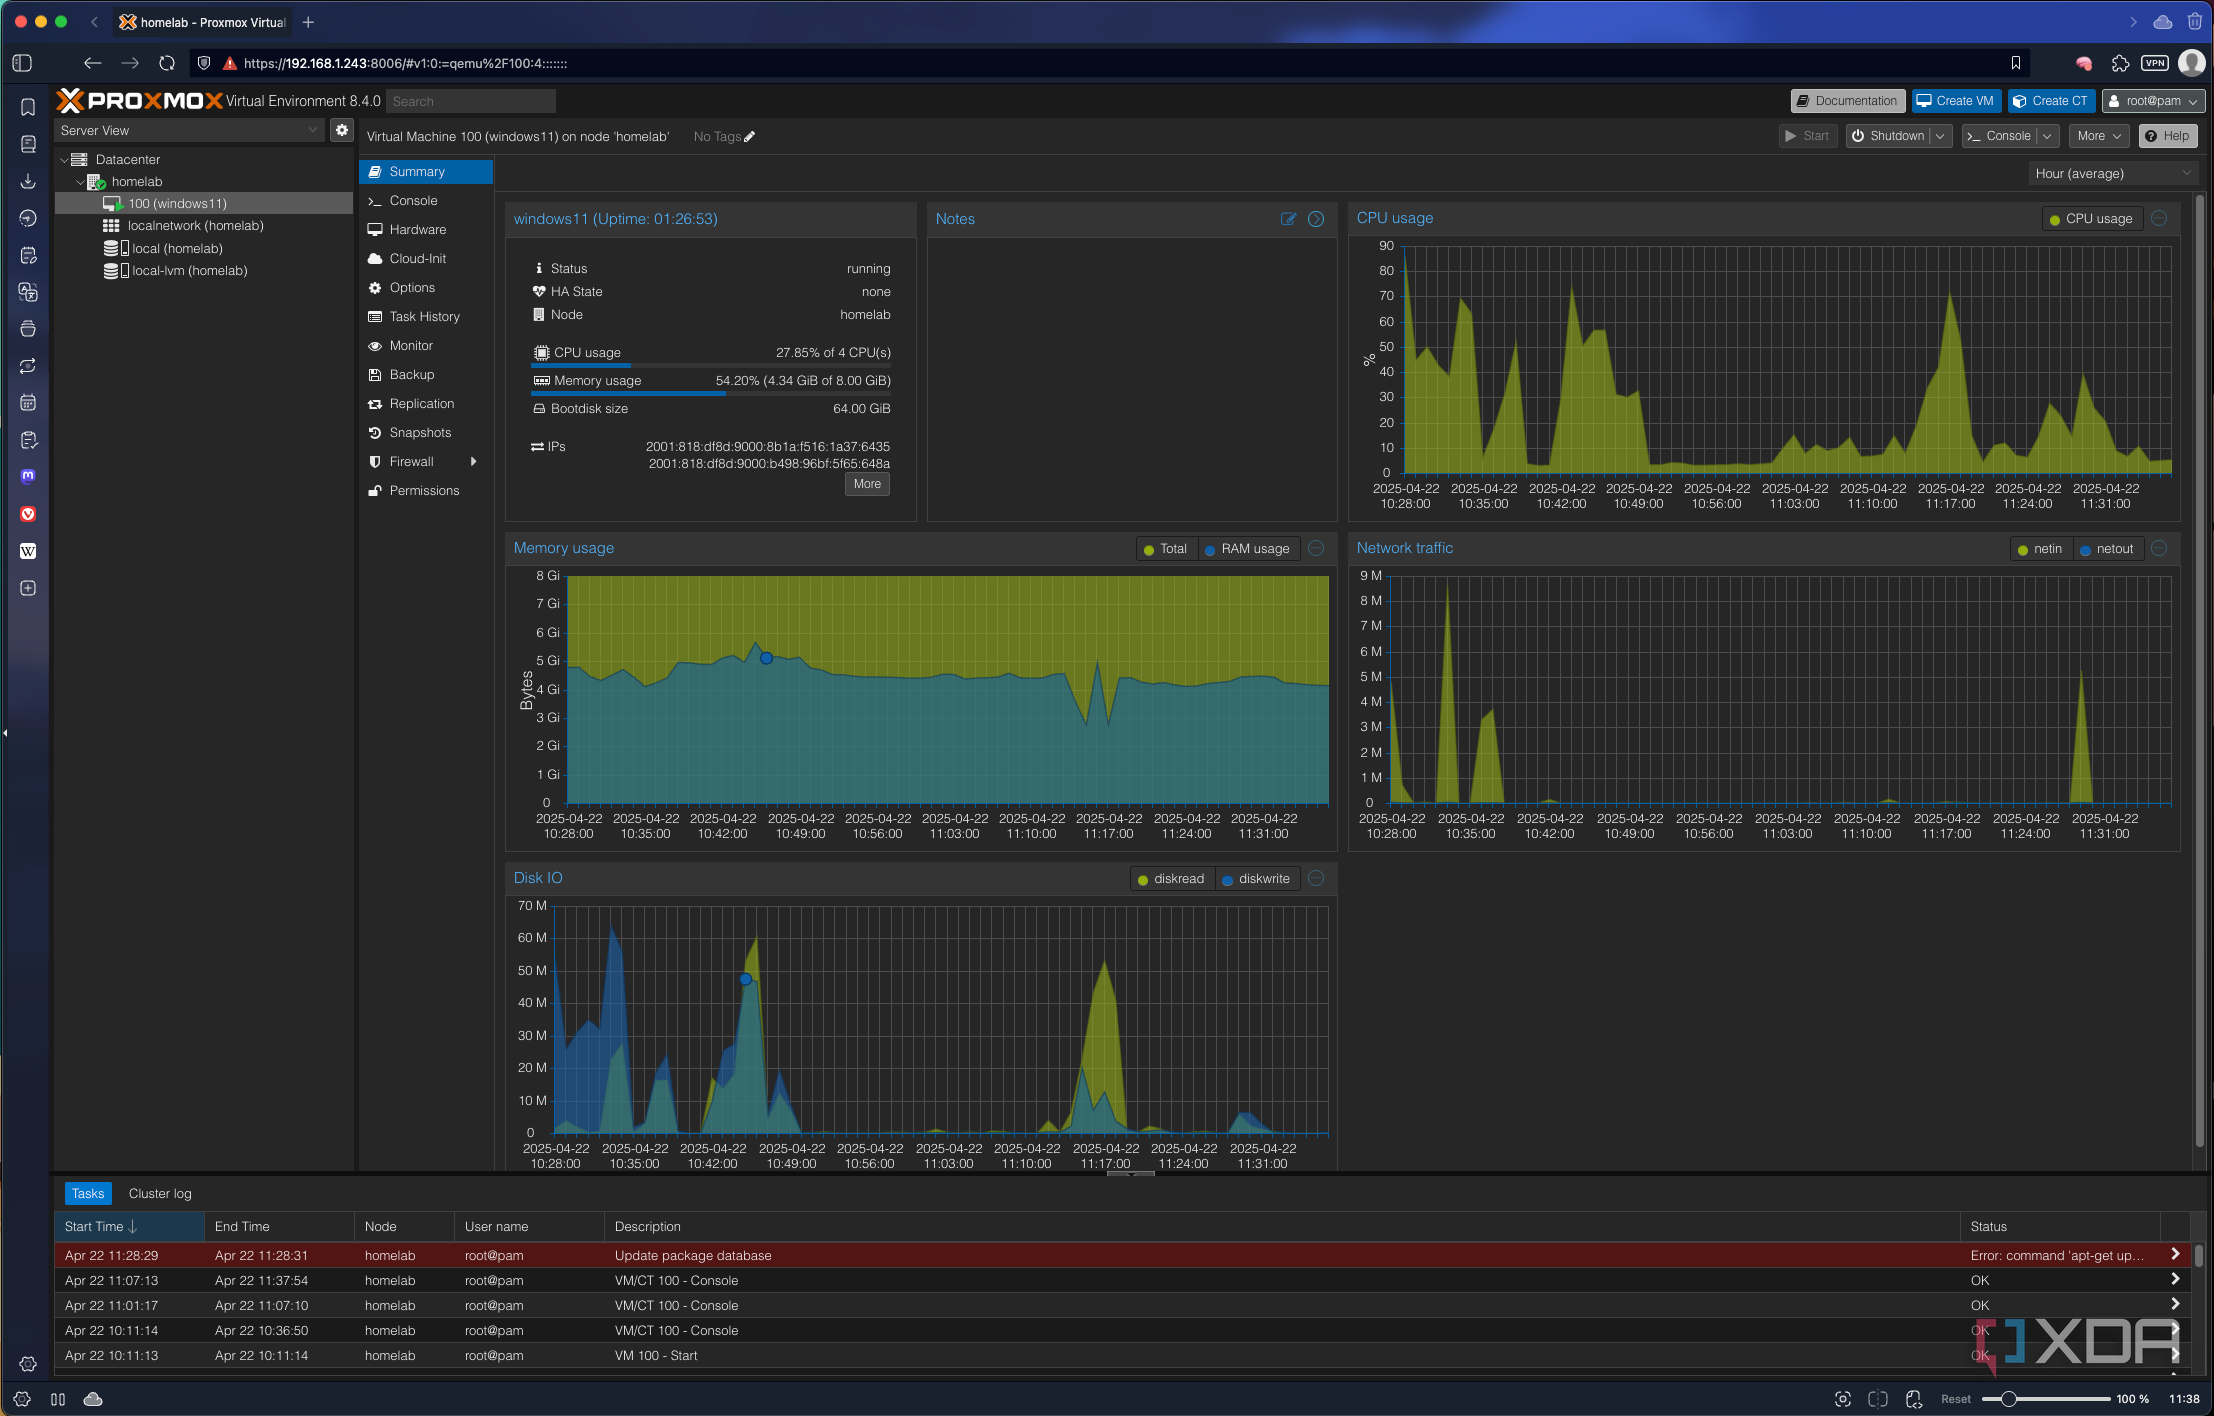Click the Create VM button

coord(1955,101)
